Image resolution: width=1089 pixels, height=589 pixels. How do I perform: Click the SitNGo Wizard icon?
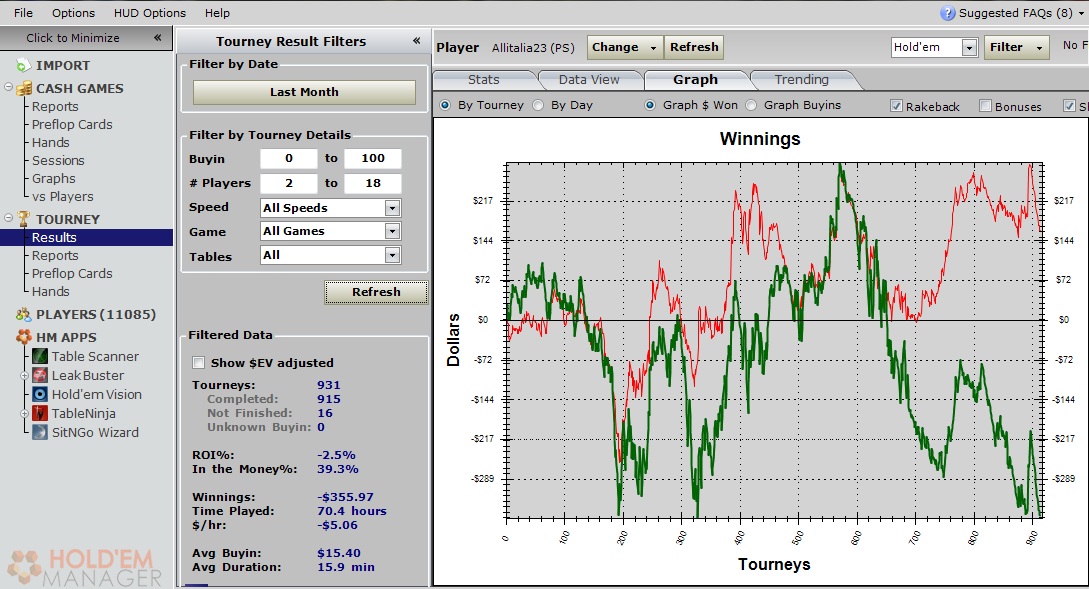click(39, 433)
